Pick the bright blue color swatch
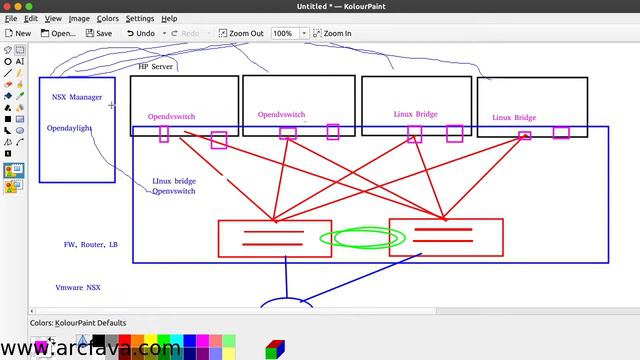Viewport: 640px width, 360px height. pos(190,341)
